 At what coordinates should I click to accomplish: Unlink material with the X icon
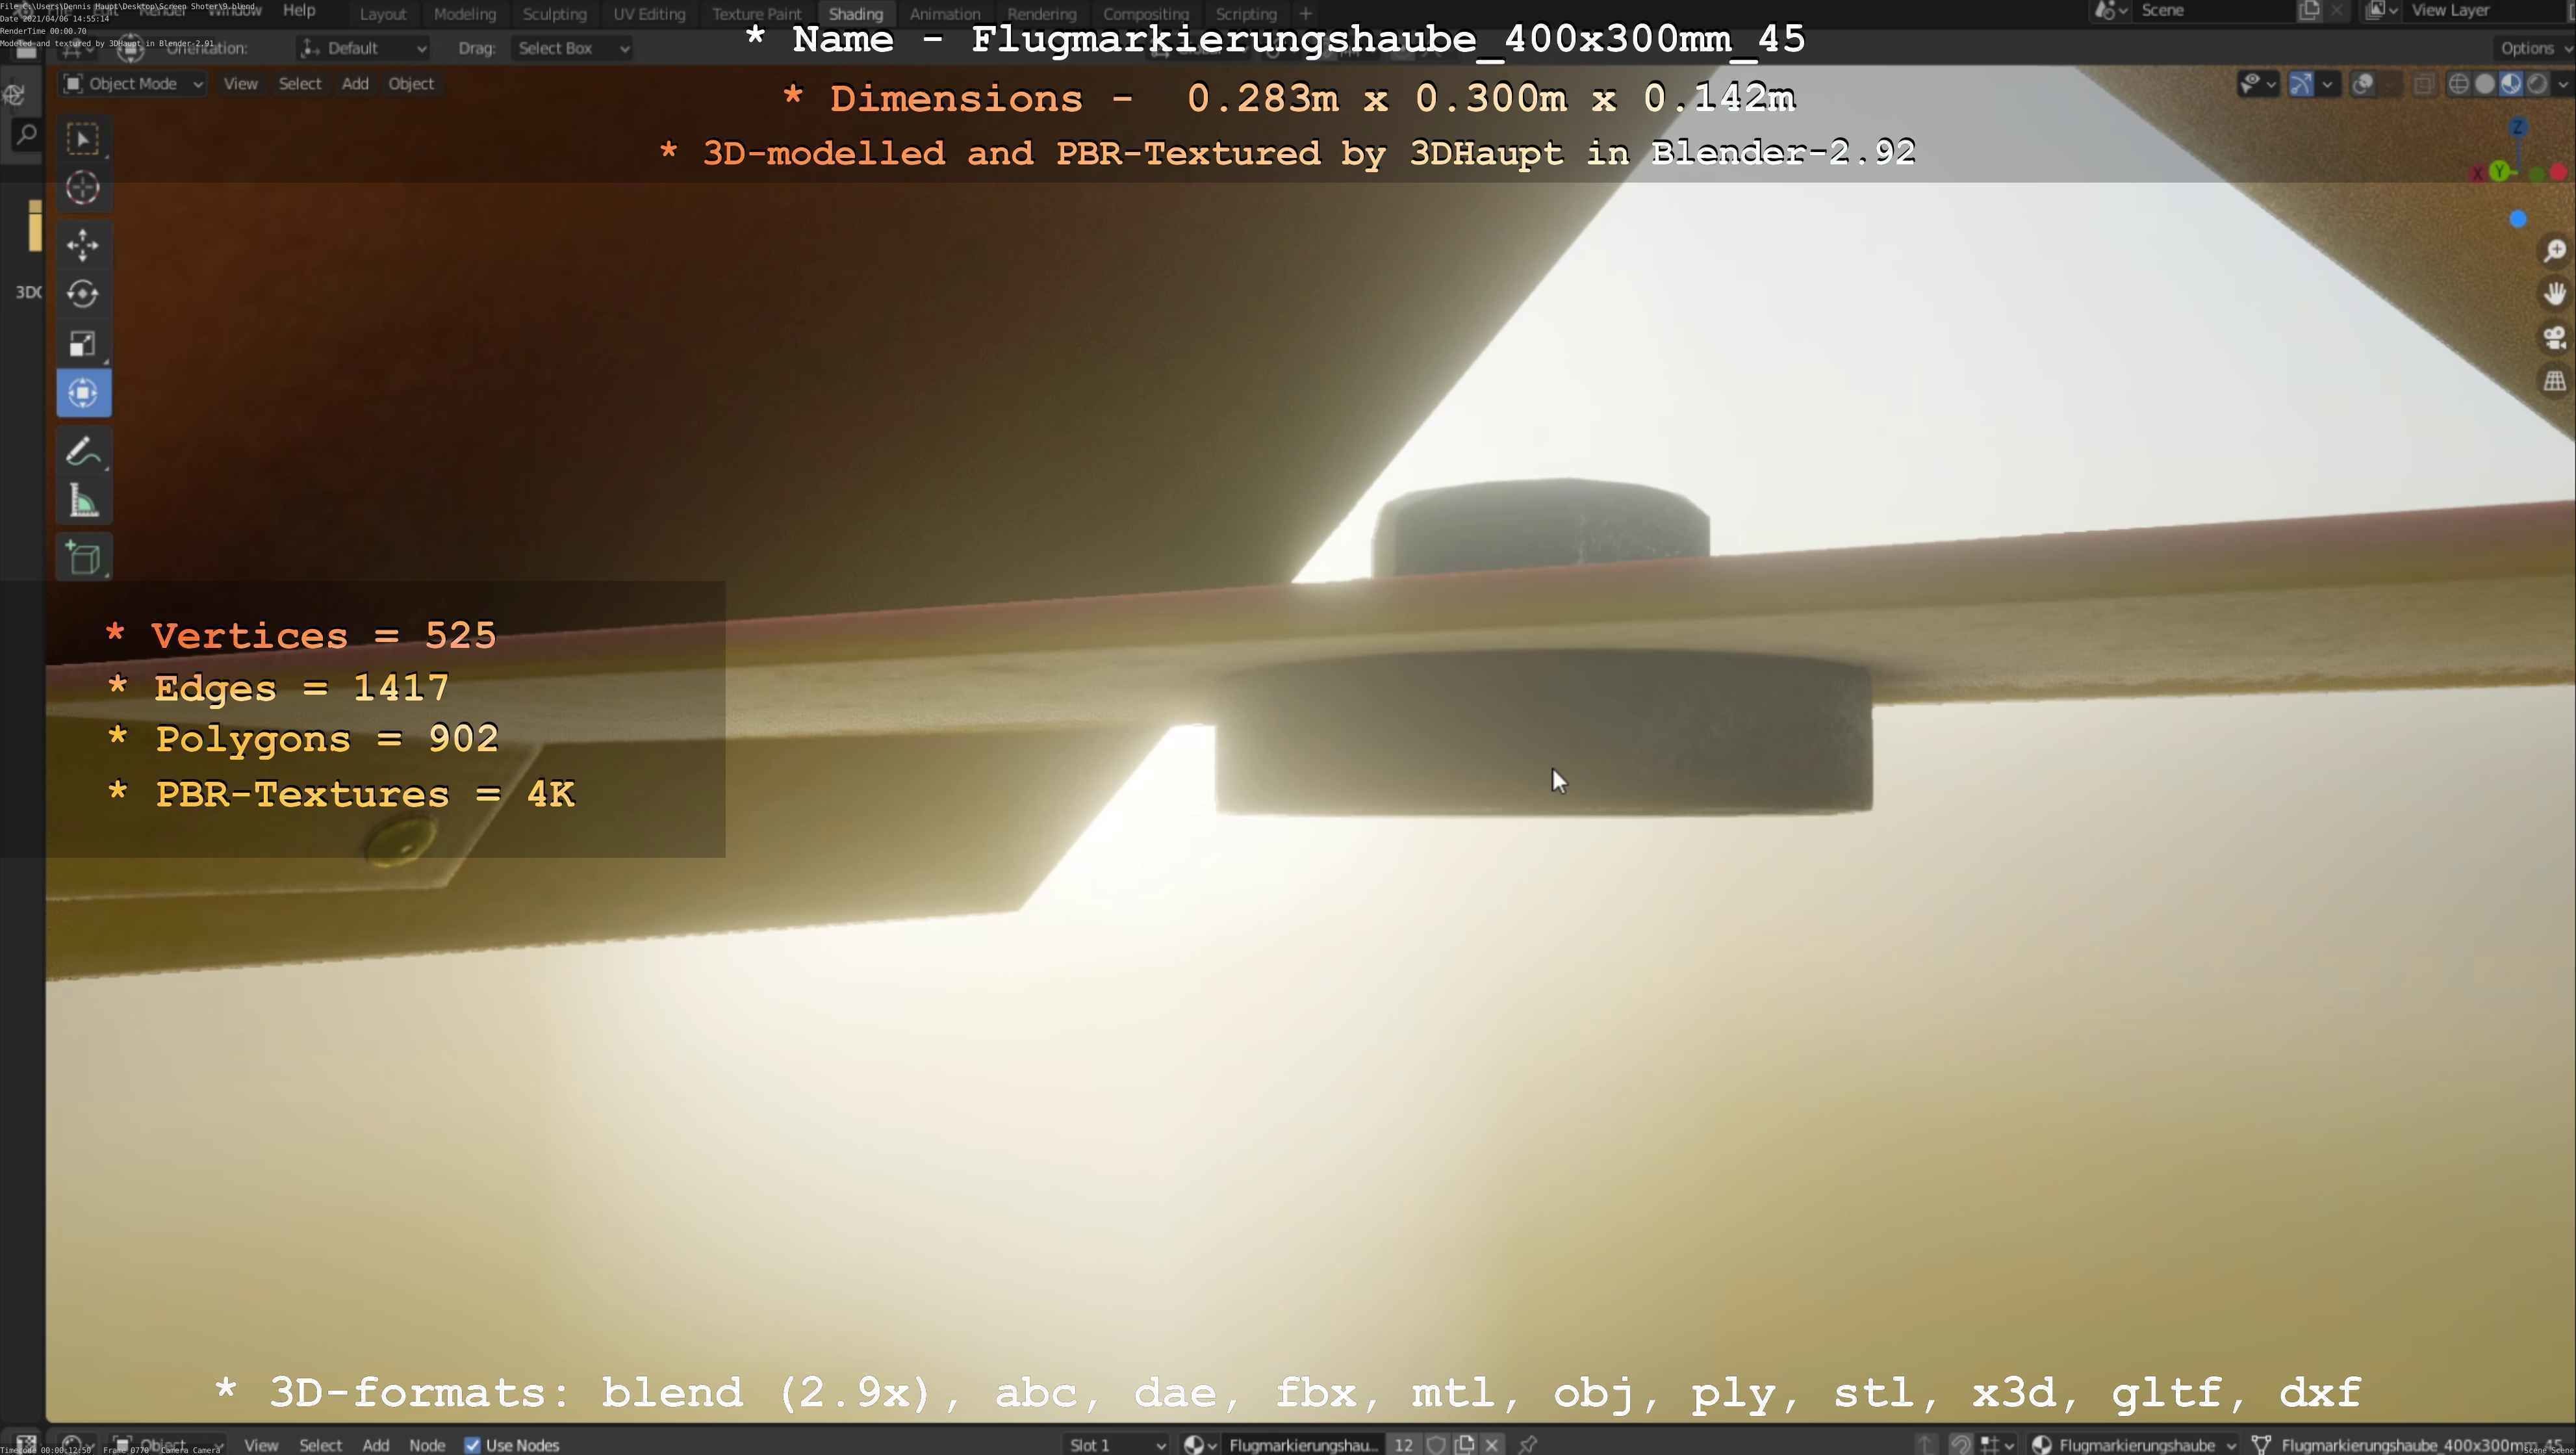[x=1492, y=1444]
